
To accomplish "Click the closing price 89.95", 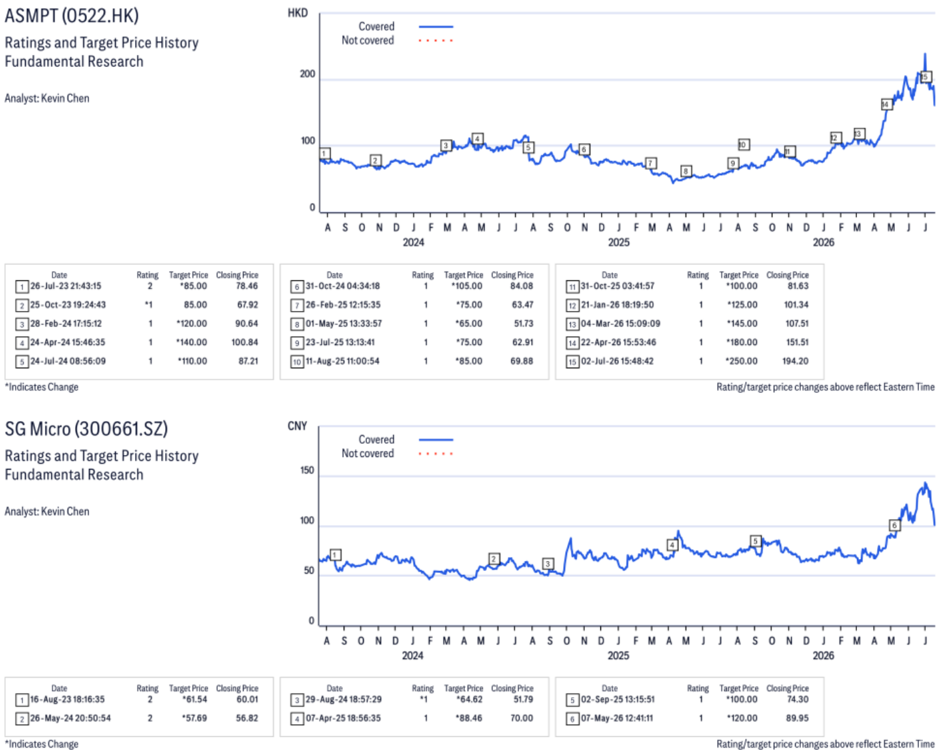I will (x=797, y=718).
